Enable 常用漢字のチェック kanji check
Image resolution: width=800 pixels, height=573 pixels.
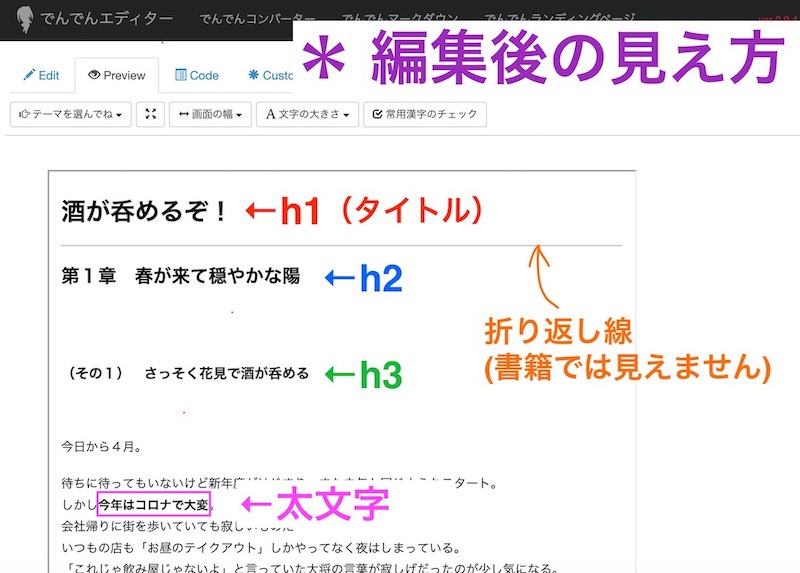pos(425,115)
